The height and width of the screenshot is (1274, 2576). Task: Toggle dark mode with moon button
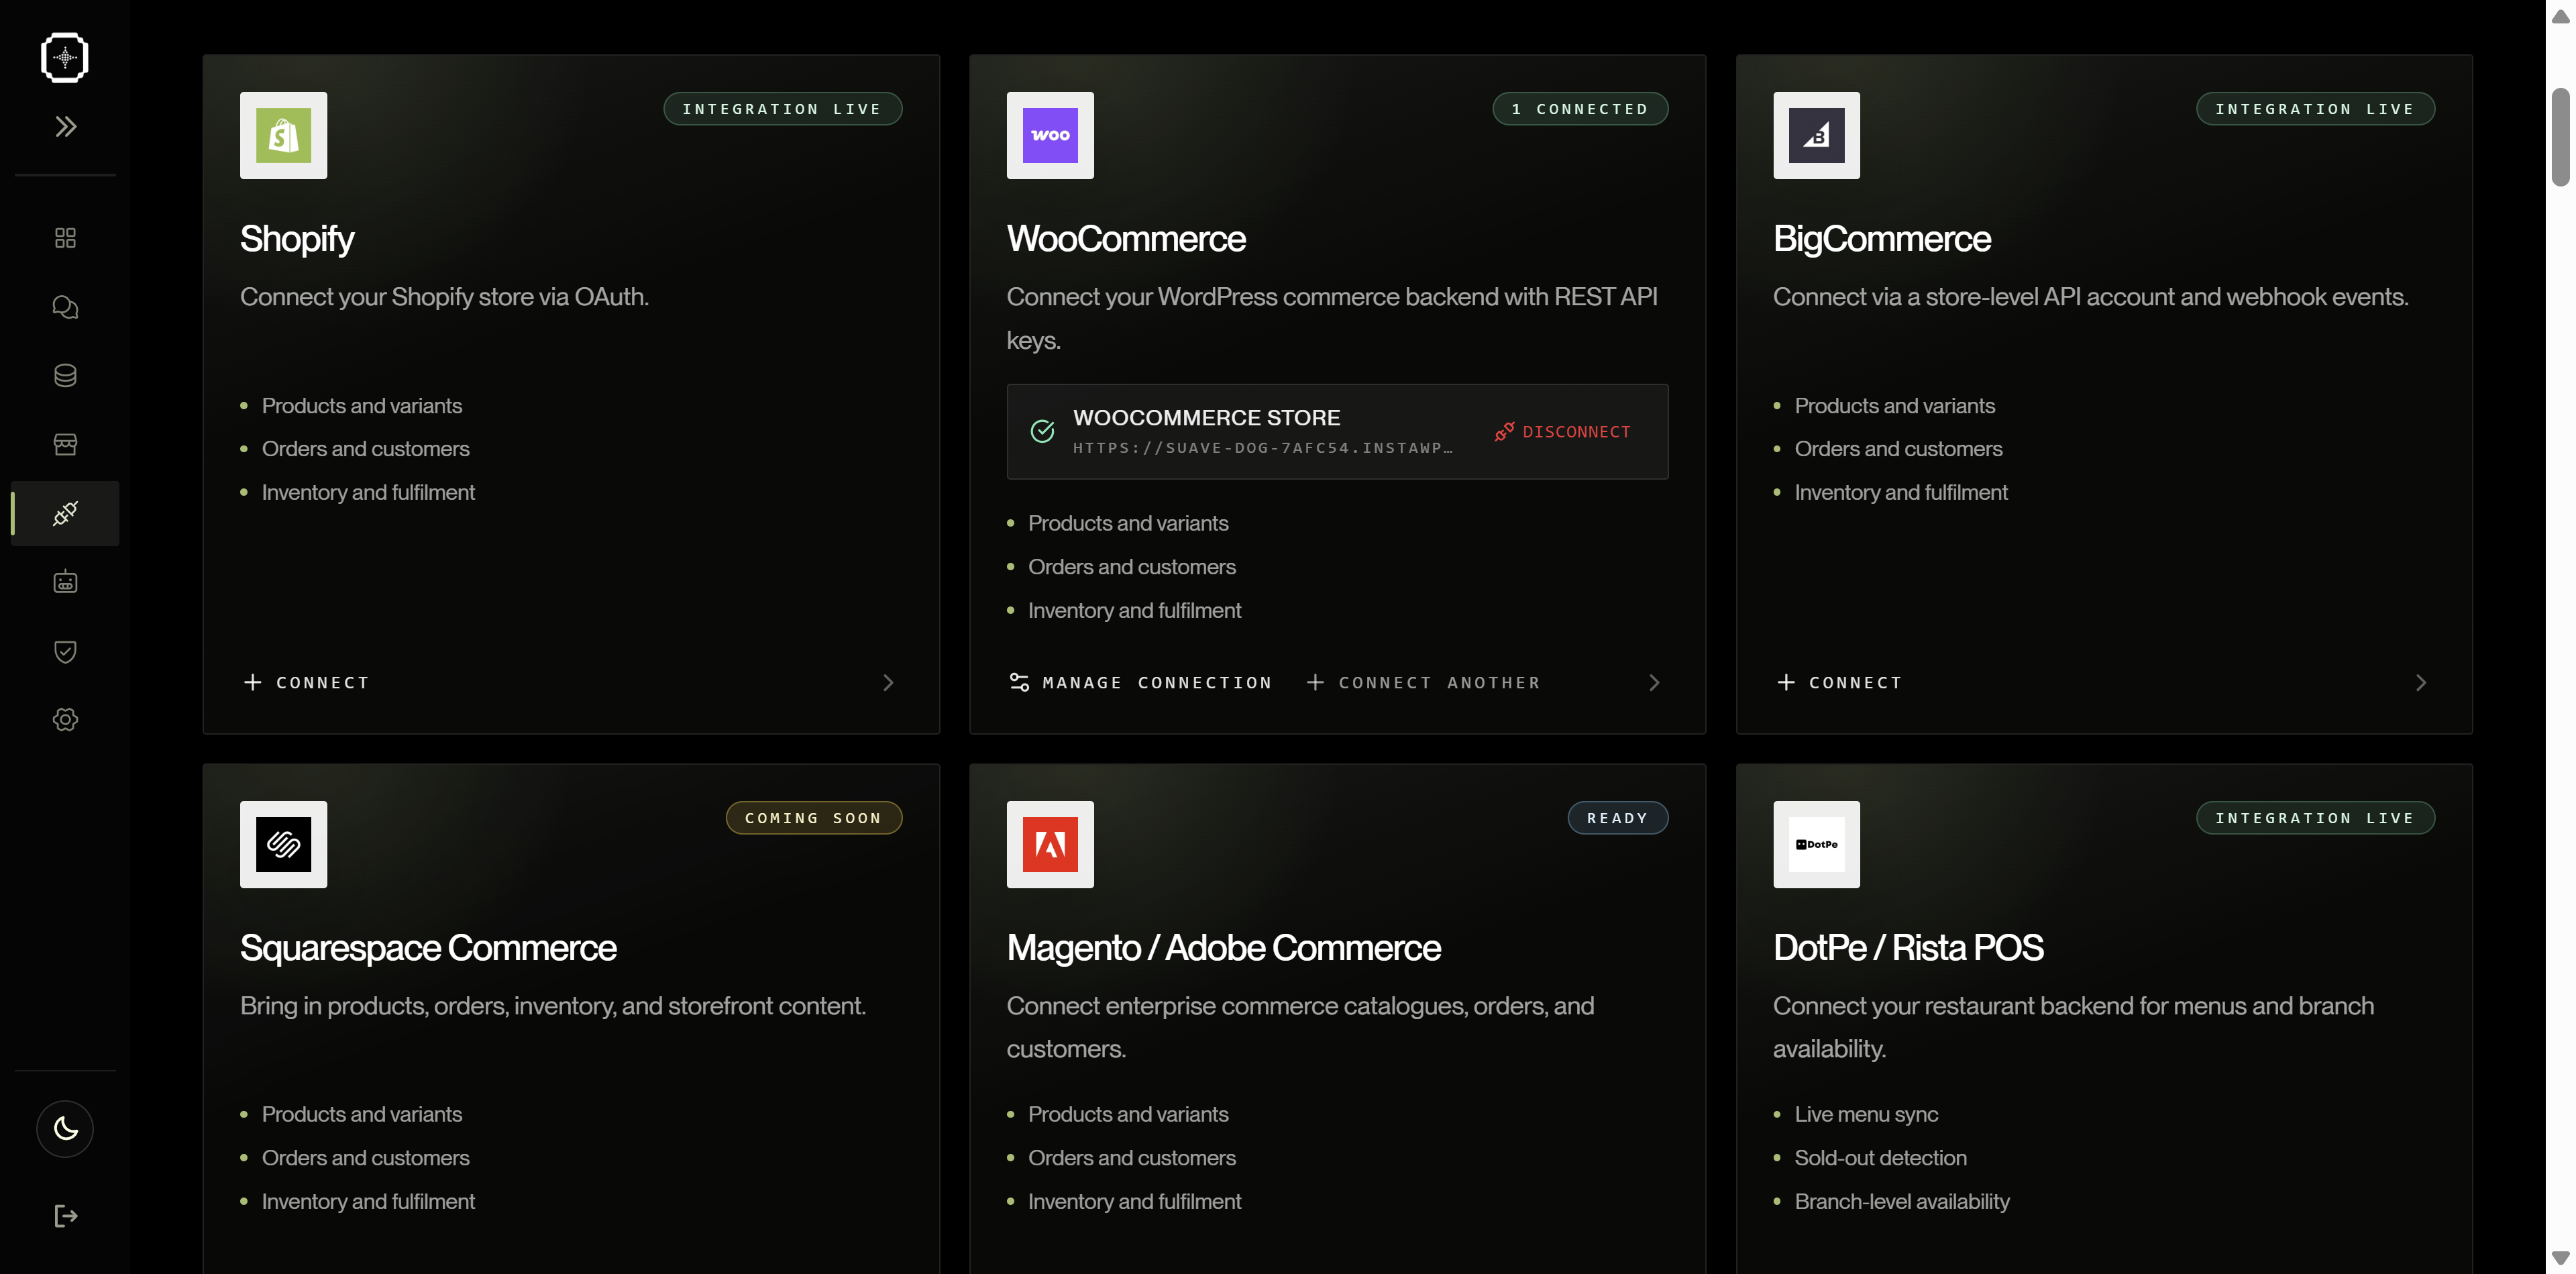pyautogui.click(x=65, y=1128)
